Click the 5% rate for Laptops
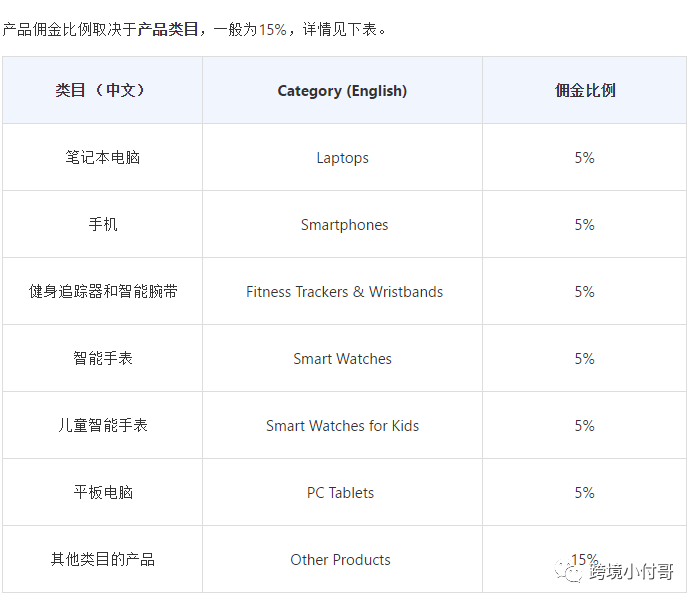Image resolution: width=696 pixels, height=603 pixels. [585, 158]
